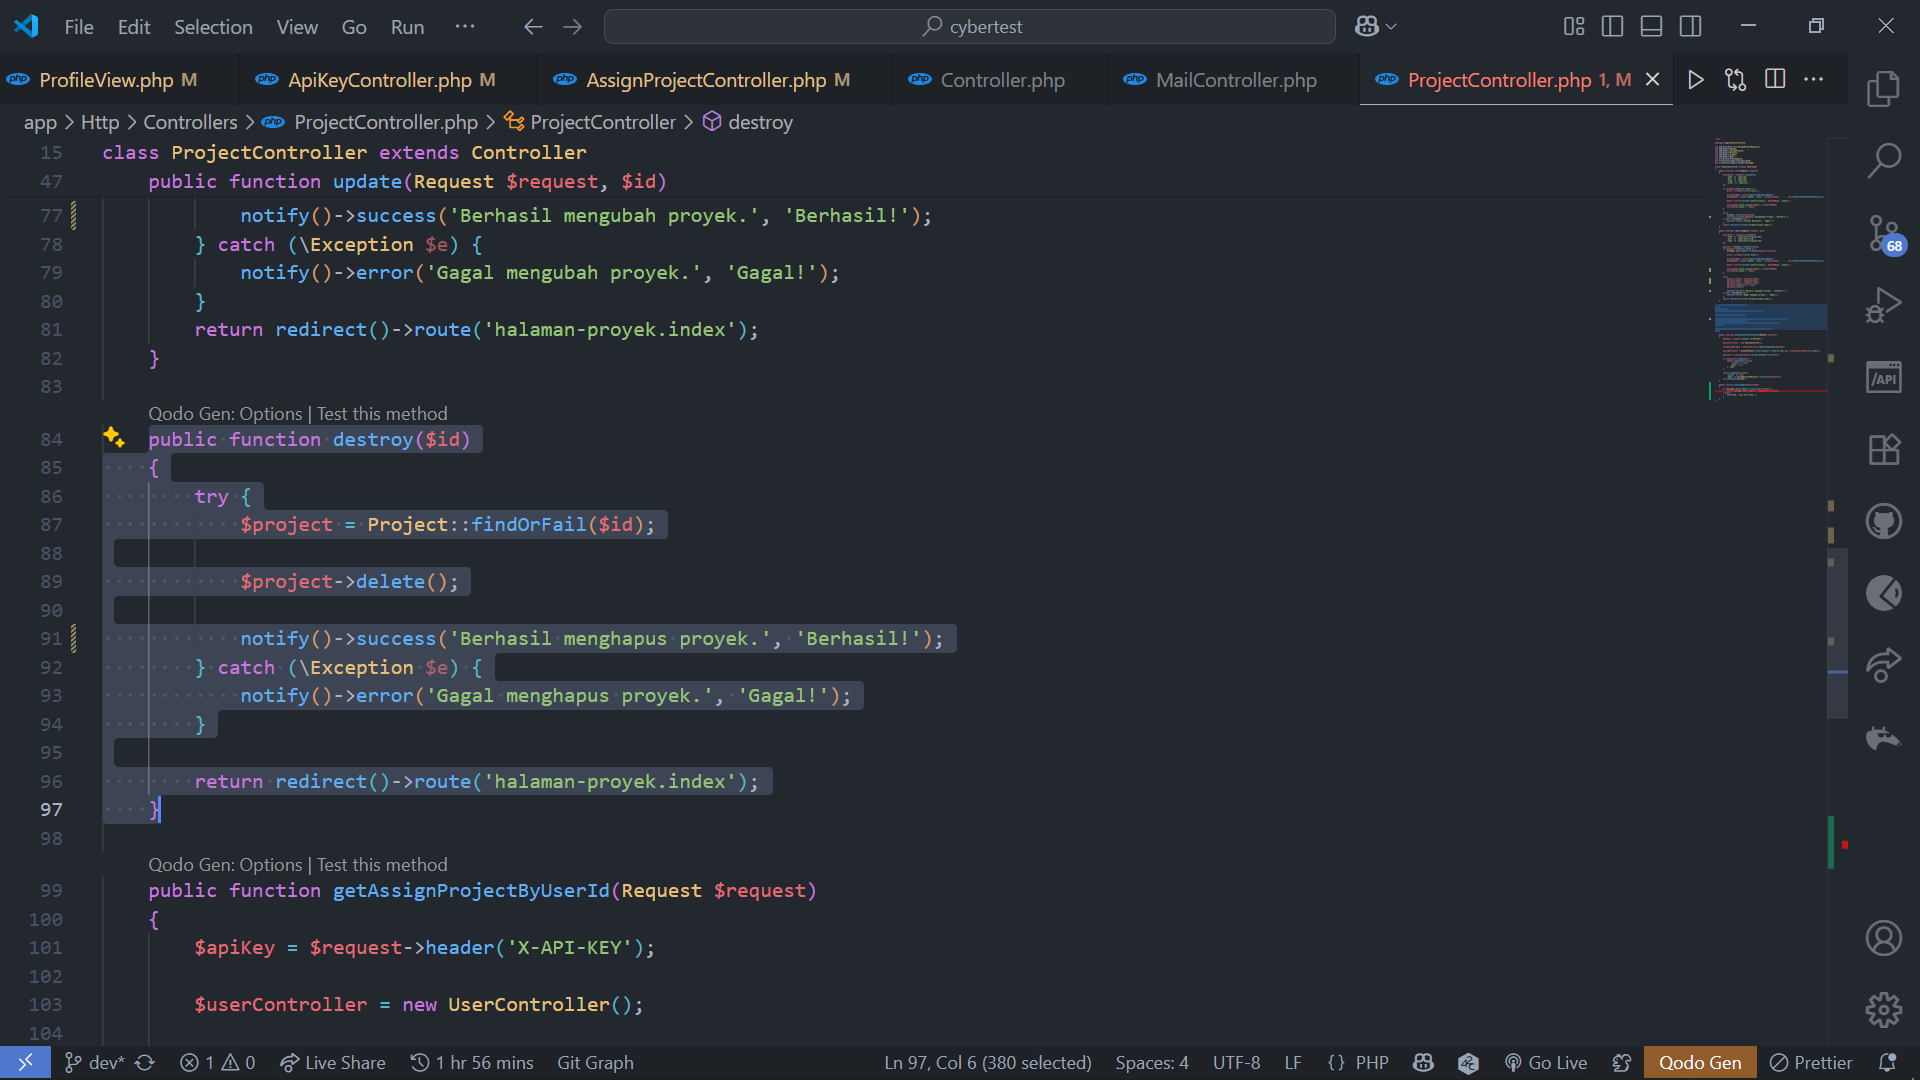Open the Copilot dropdown chevron in title bar
Image resolution: width=1920 pixels, height=1080 pixels.
(x=1391, y=27)
